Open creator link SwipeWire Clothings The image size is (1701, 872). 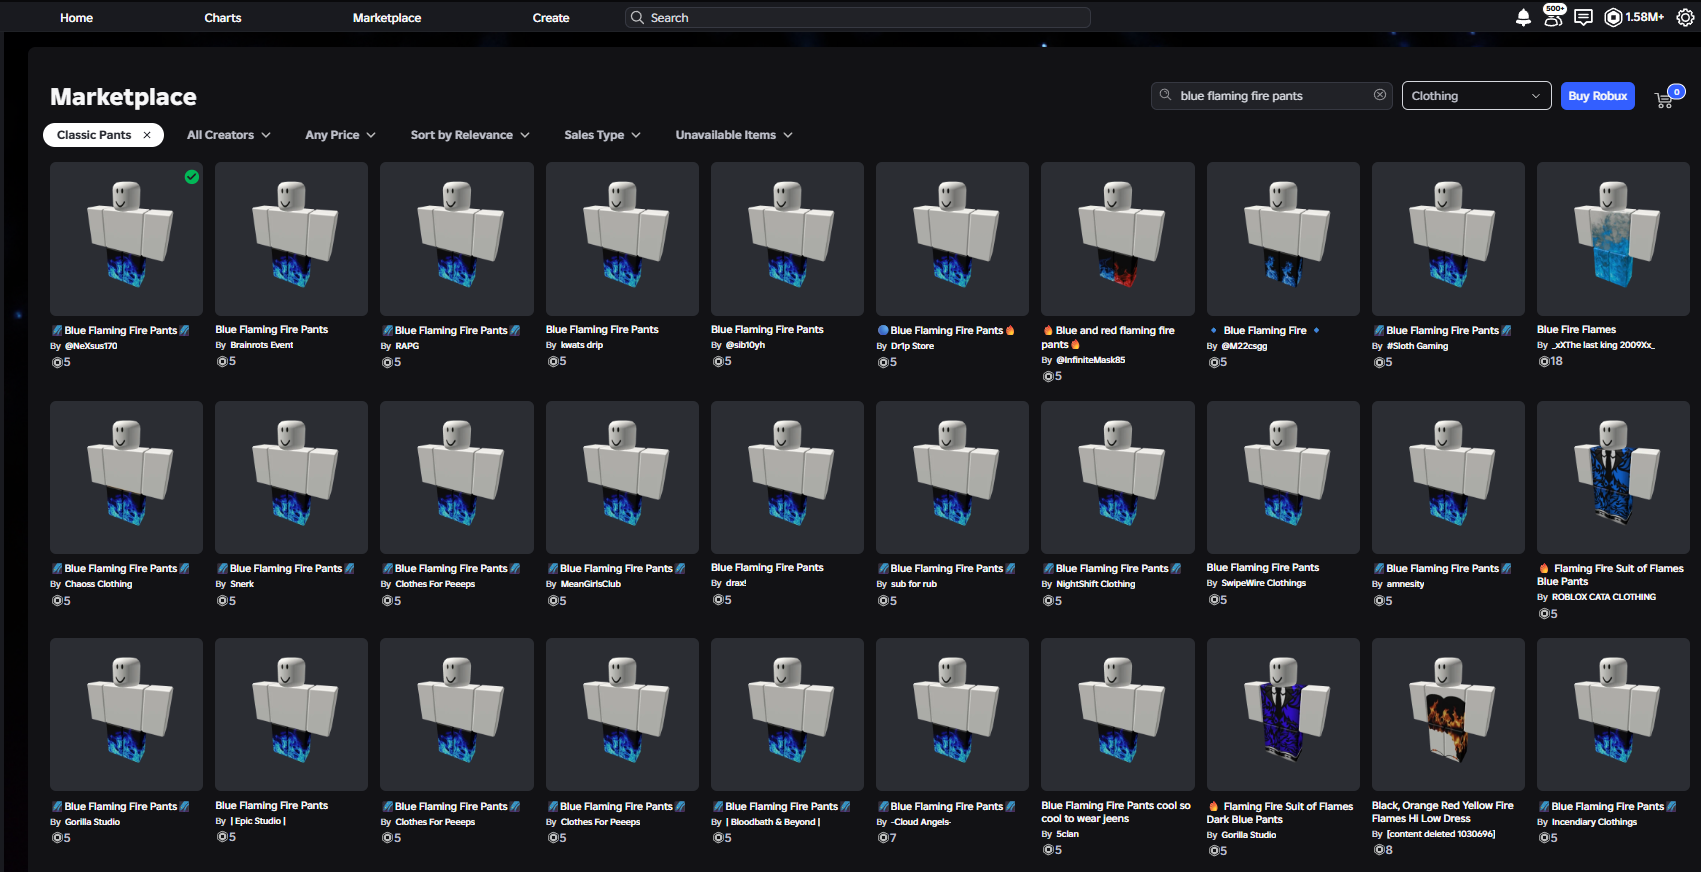point(1264,583)
